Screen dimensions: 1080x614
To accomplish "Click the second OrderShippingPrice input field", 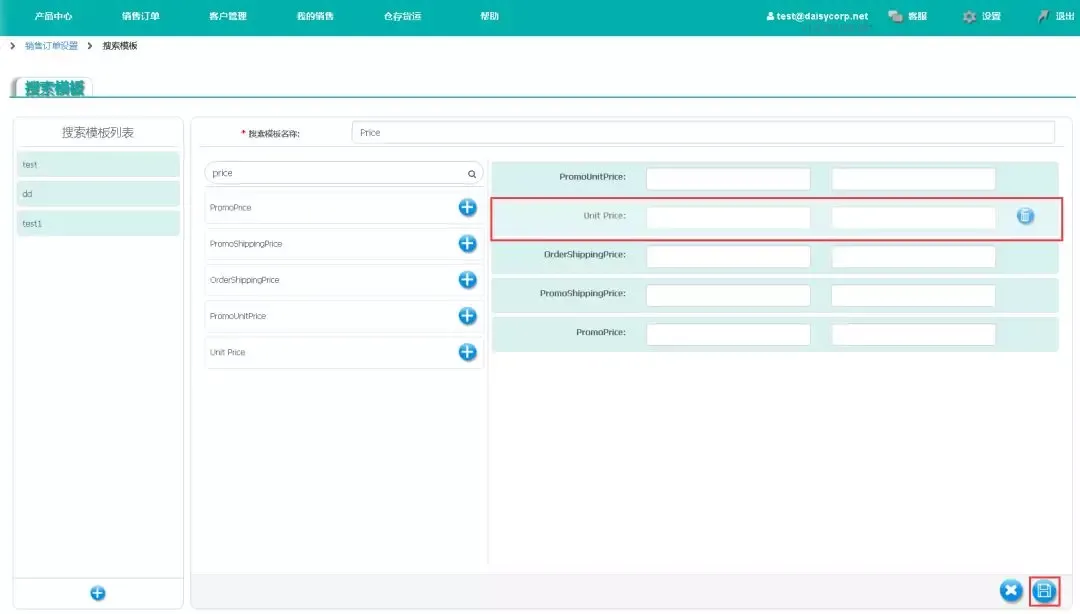I will [913, 256].
